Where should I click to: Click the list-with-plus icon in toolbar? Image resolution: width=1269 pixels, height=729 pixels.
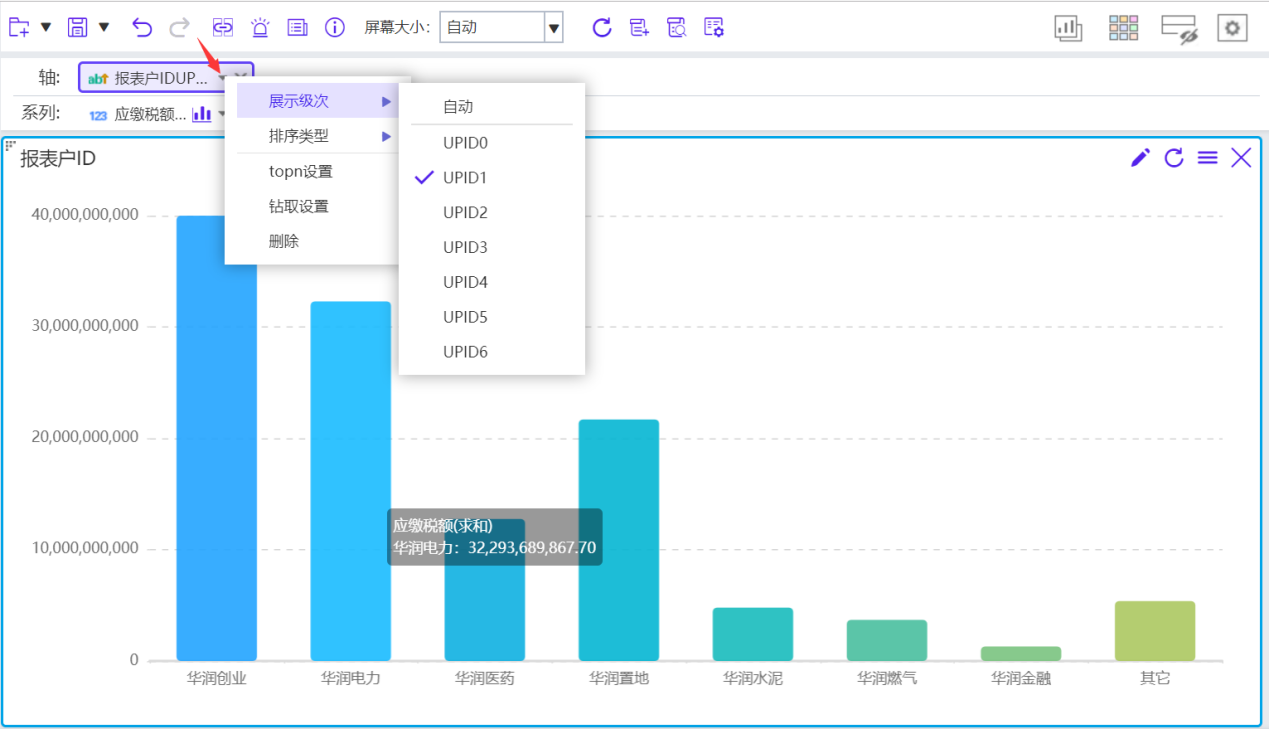[x=640, y=27]
